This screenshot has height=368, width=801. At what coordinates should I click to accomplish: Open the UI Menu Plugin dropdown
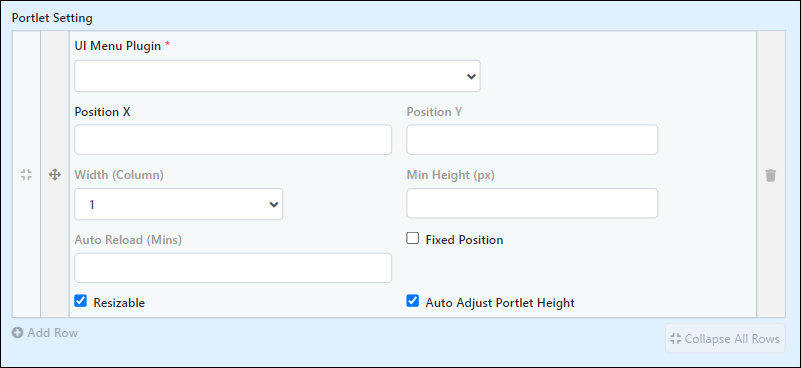(x=277, y=76)
